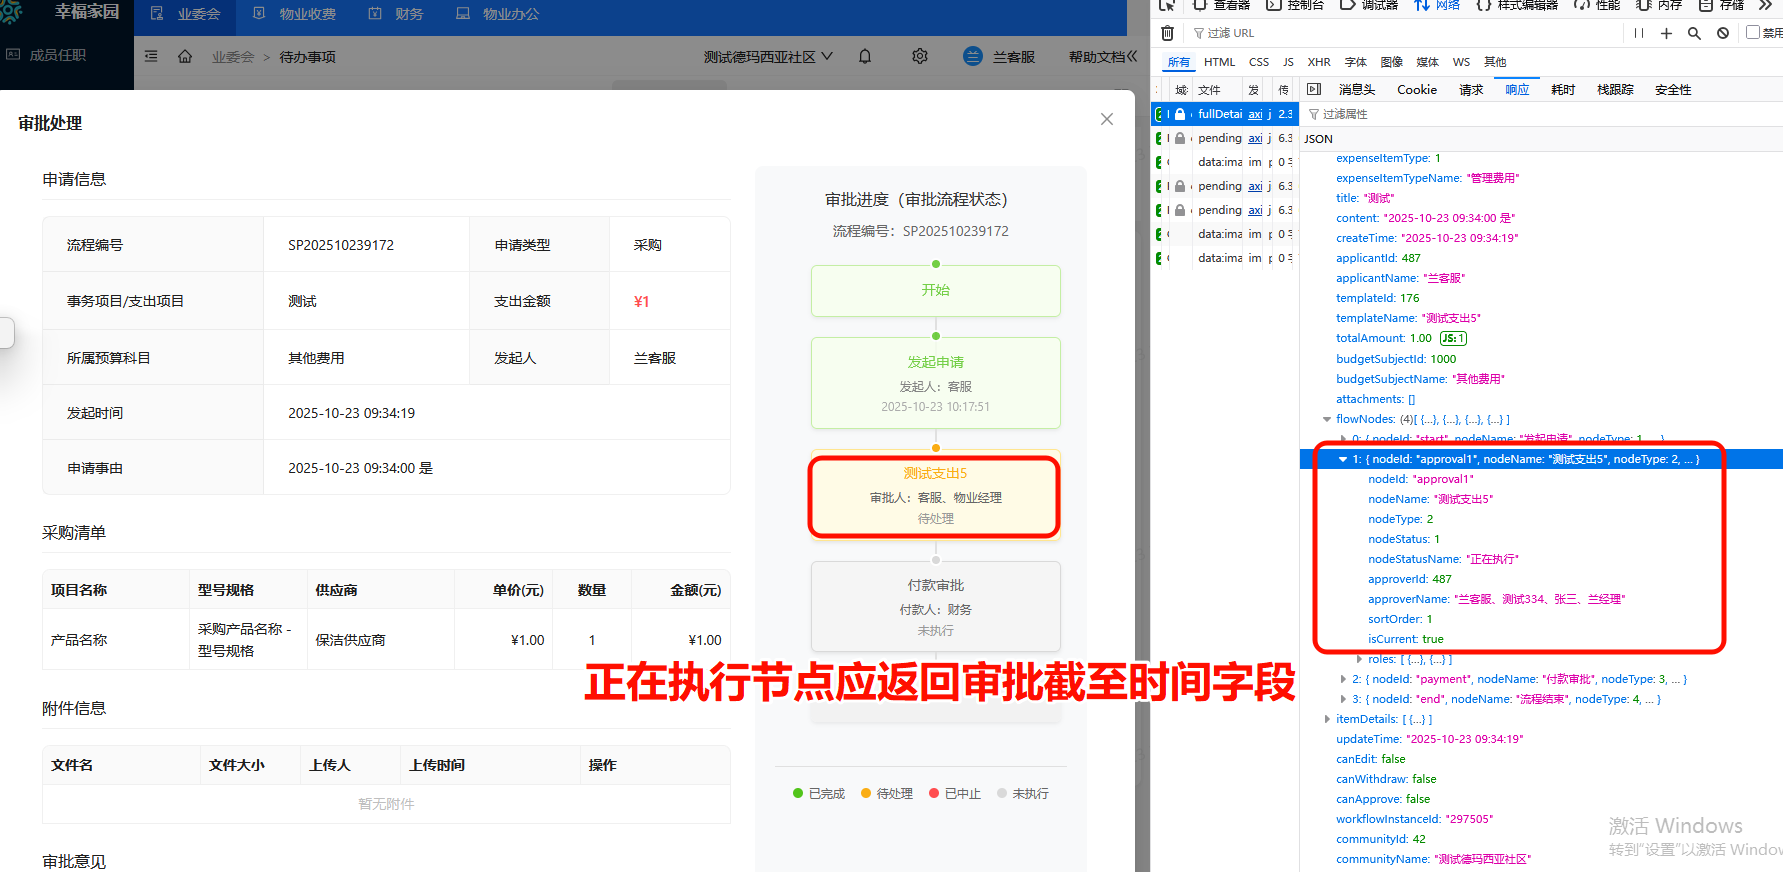The height and width of the screenshot is (872, 1783).
Task: Filter requests by WS
Action: [1461, 62]
